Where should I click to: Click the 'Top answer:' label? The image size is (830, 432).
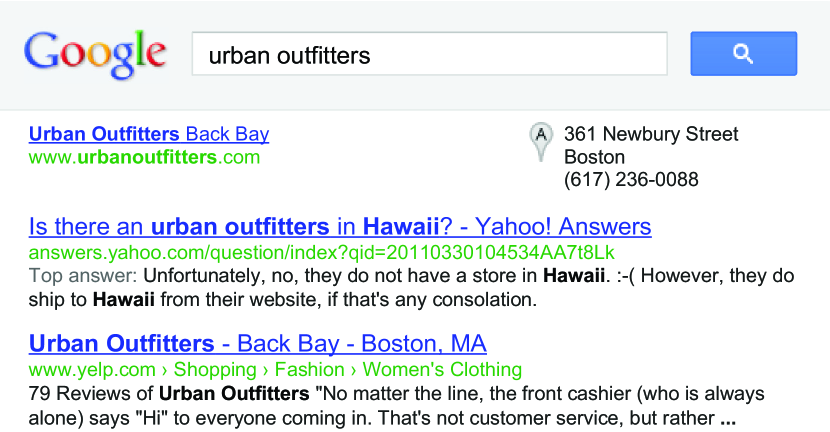[83, 275]
